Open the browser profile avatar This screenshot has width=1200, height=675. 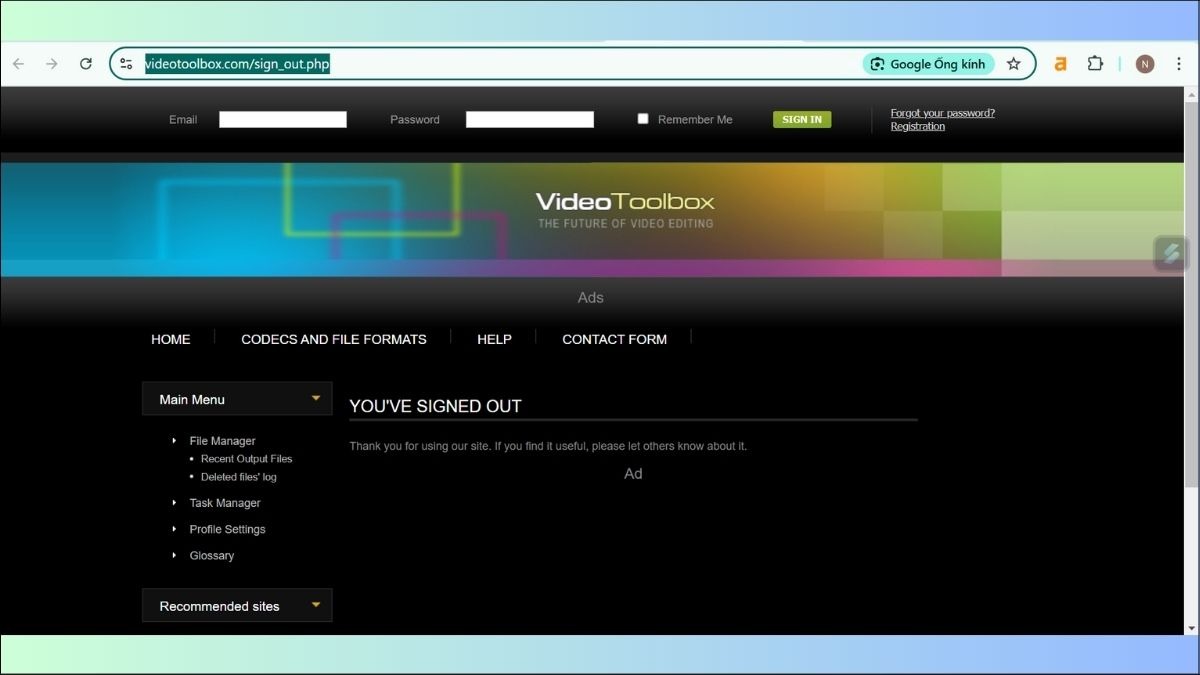point(1145,64)
